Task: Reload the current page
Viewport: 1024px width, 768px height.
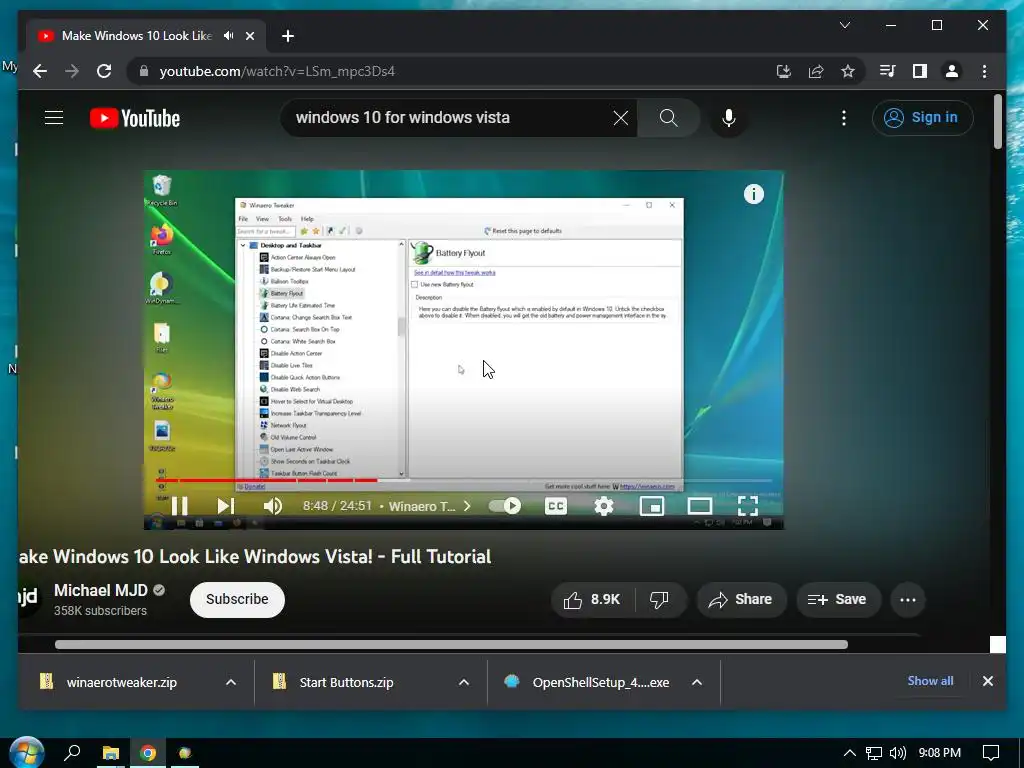Action: point(104,71)
